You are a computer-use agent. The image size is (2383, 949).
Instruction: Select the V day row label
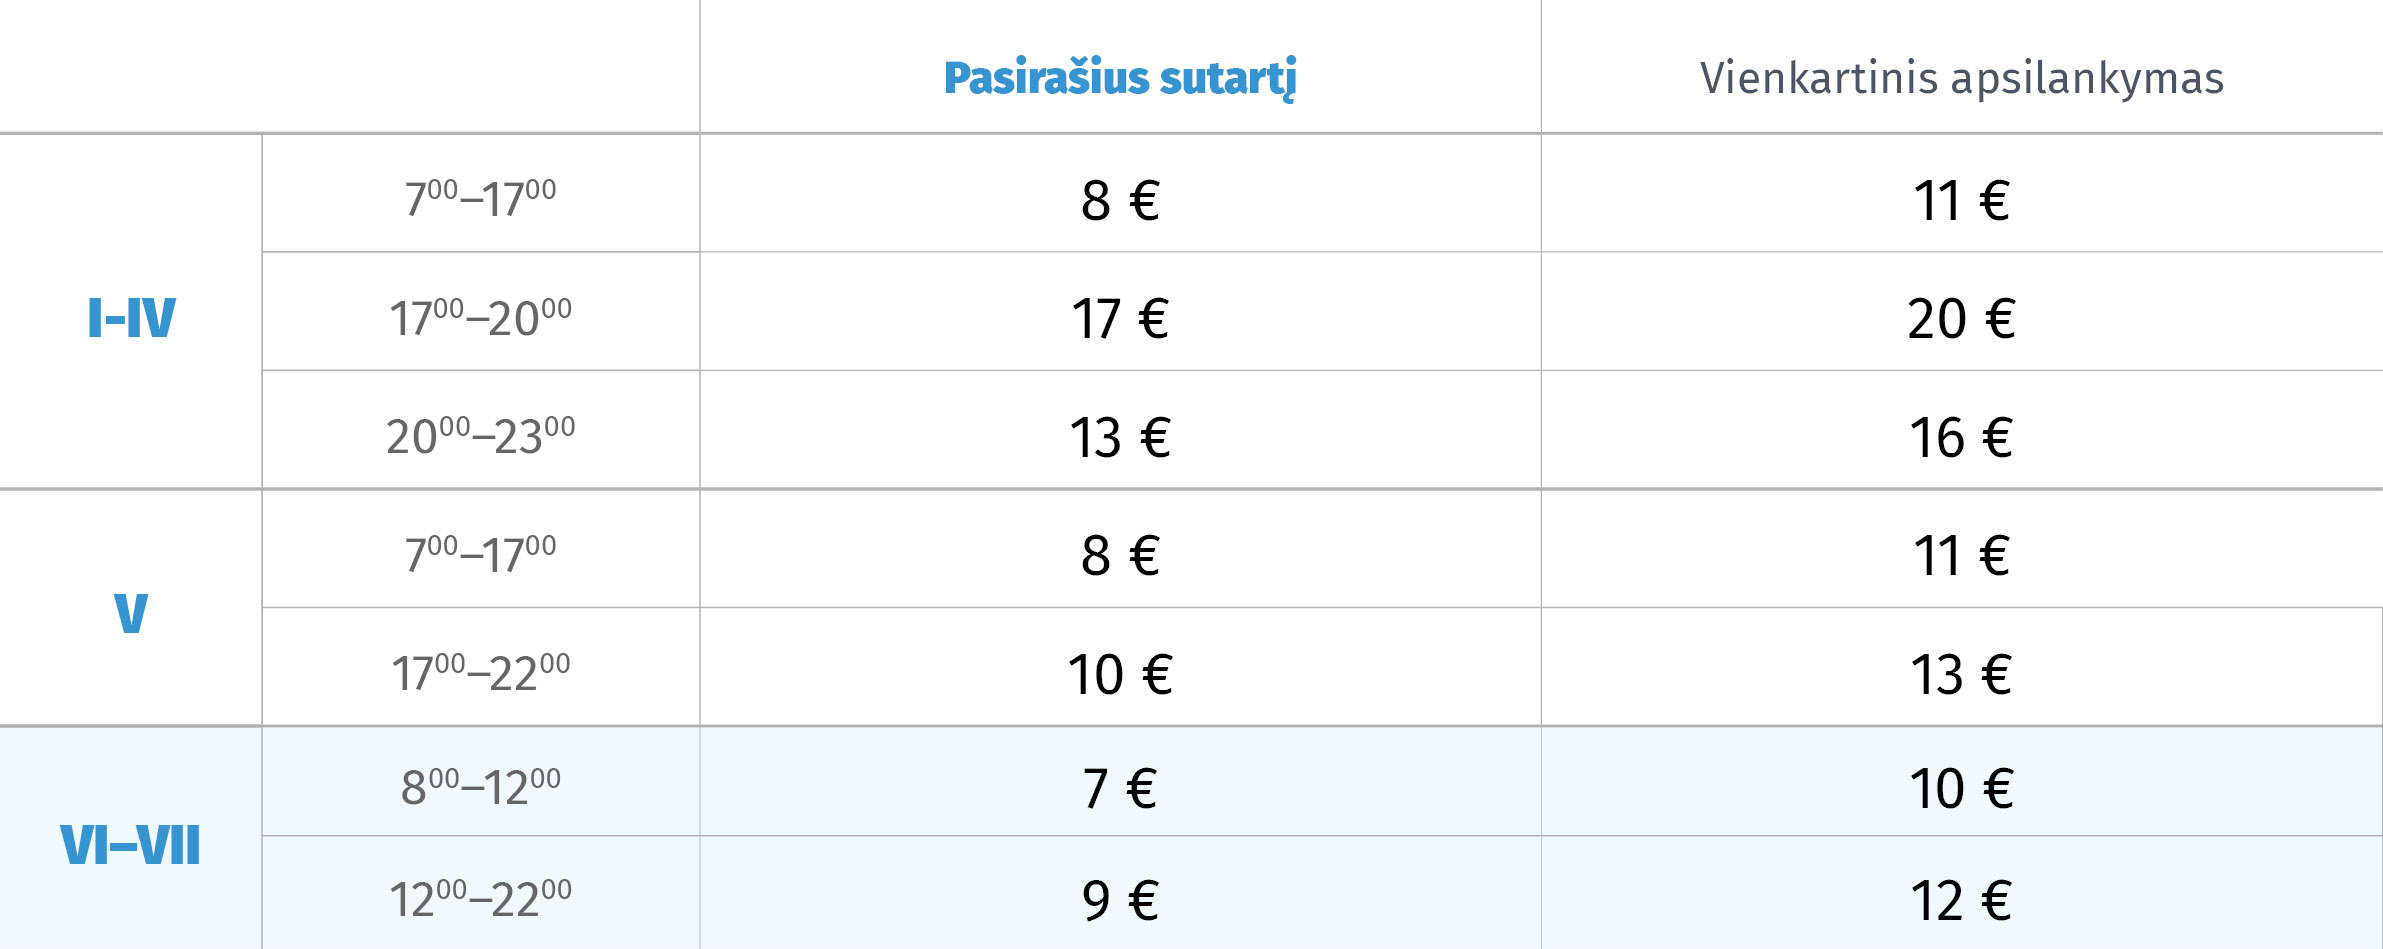click(131, 613)
